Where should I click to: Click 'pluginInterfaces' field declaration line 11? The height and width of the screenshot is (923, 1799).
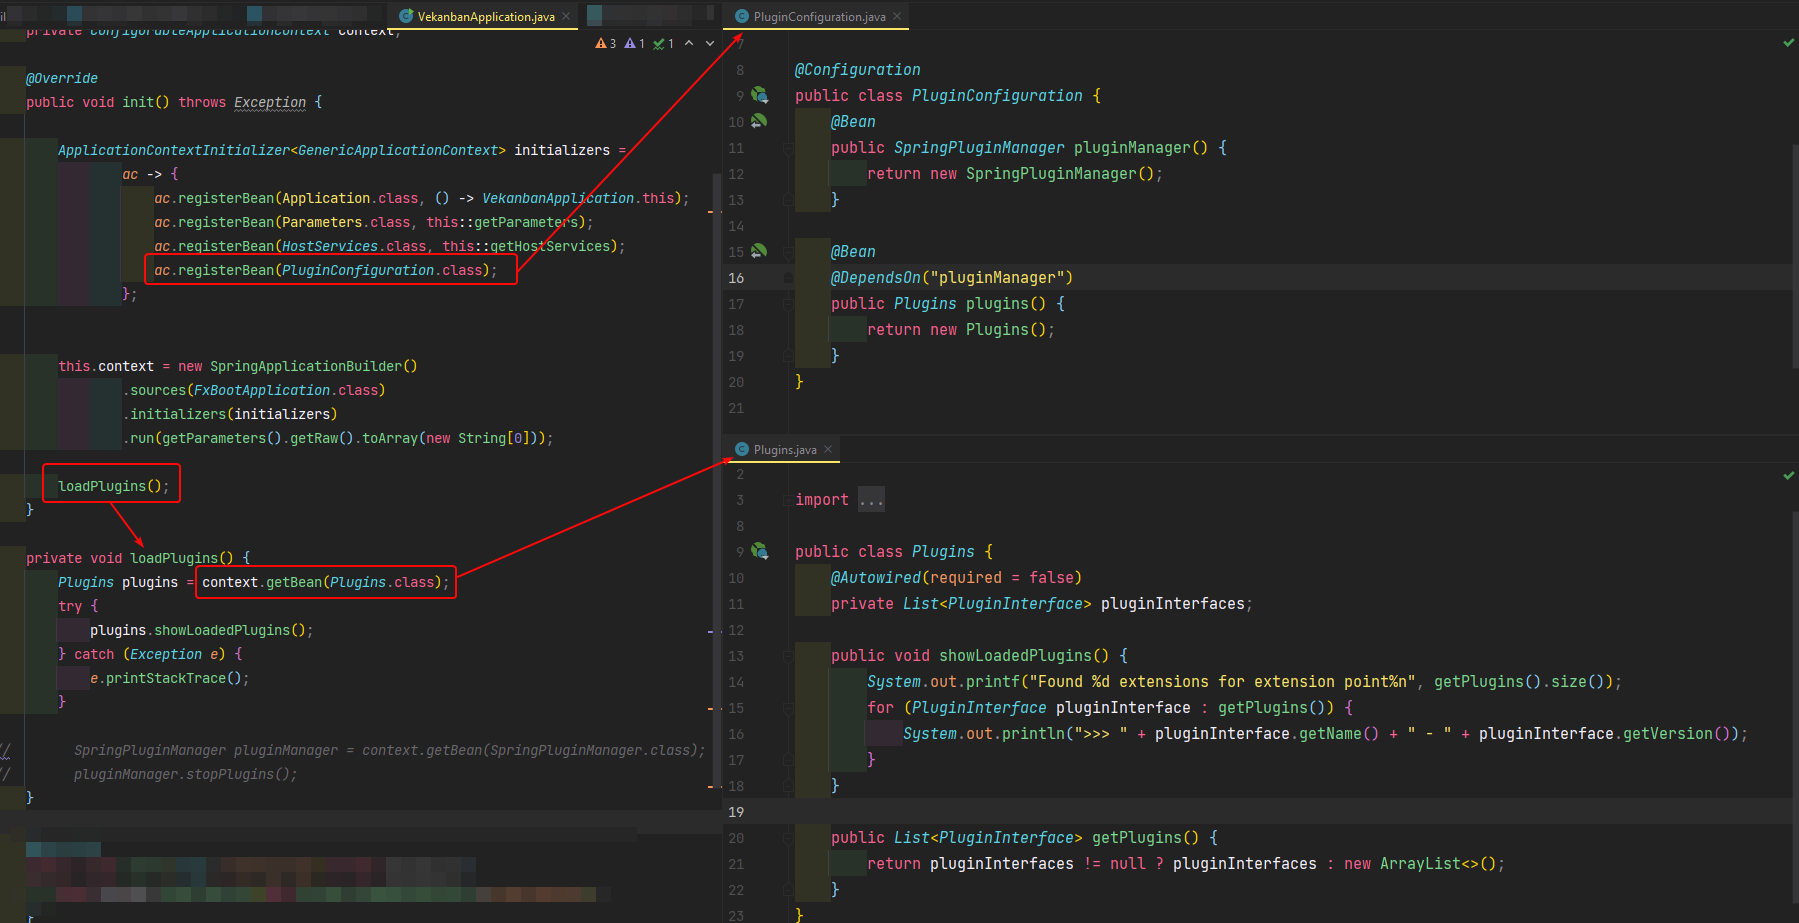[1173, 604]
